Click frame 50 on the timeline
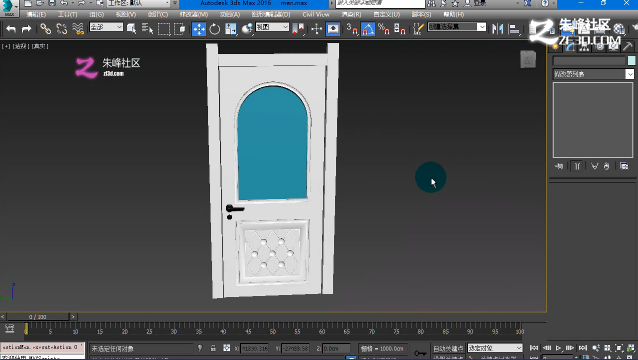The height and width of the screenshot is (360, 638). pos(273,331)
